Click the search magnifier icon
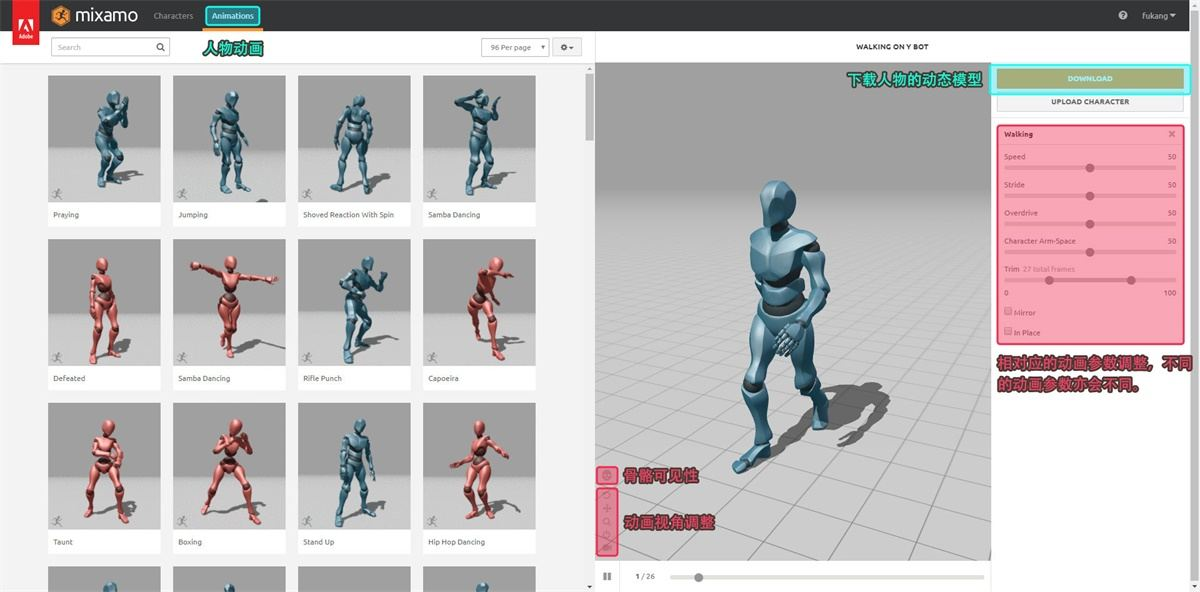 coord(160,47)
